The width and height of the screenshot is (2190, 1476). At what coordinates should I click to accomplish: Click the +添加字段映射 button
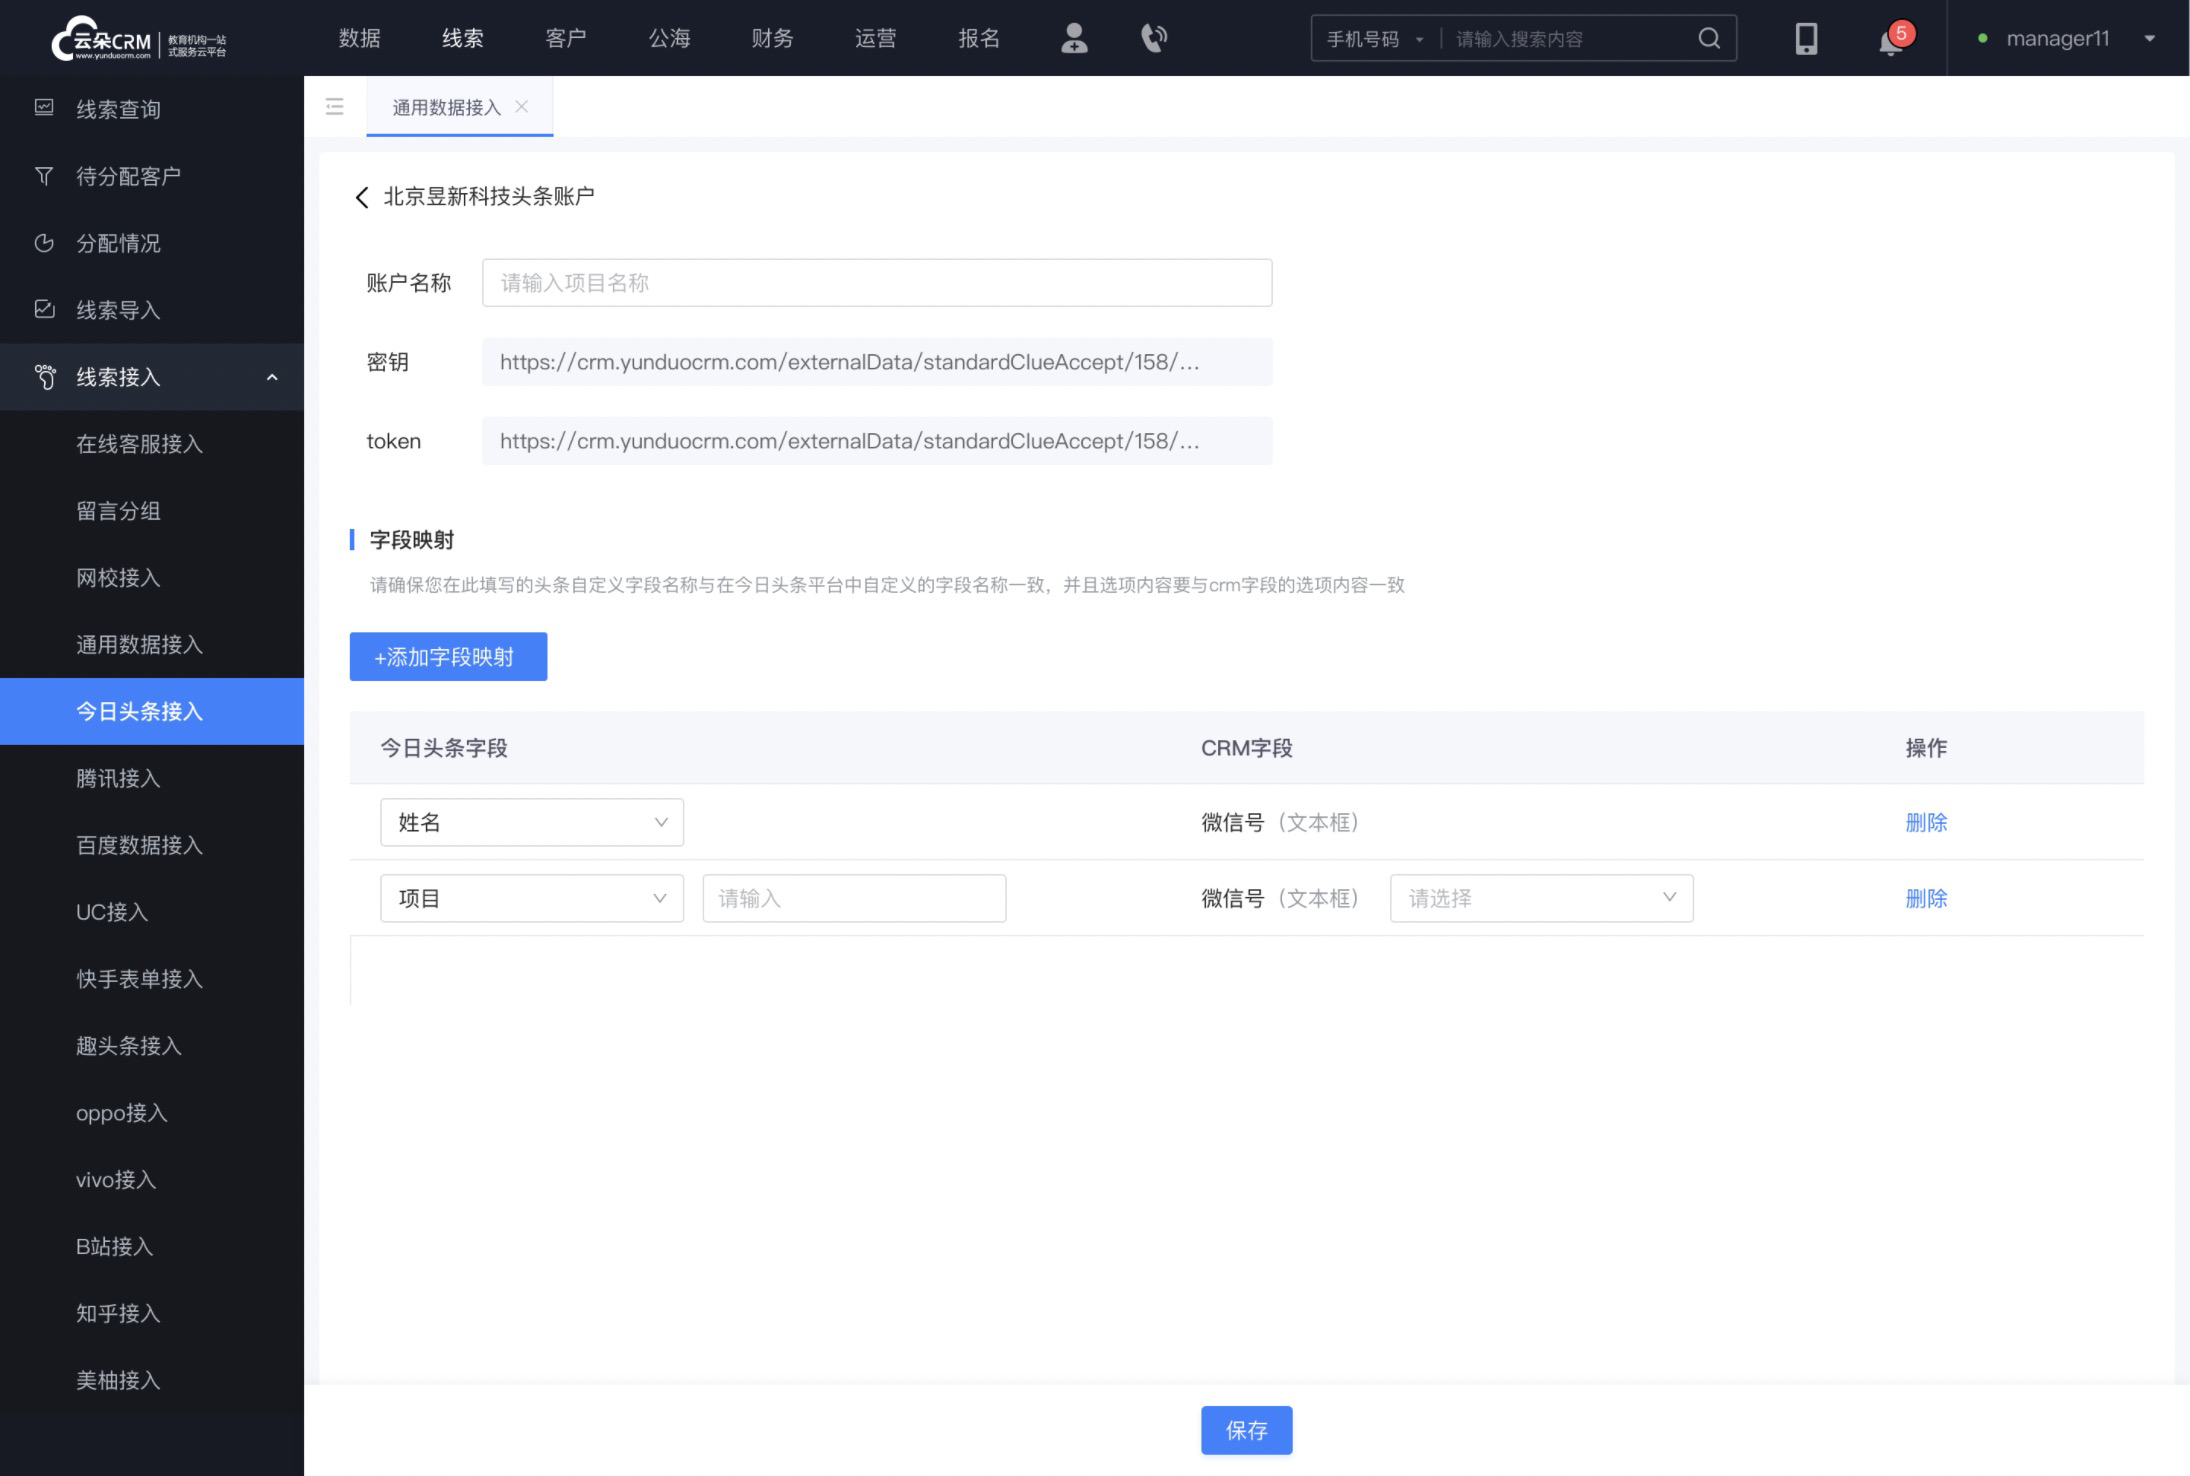pos(446,656)
